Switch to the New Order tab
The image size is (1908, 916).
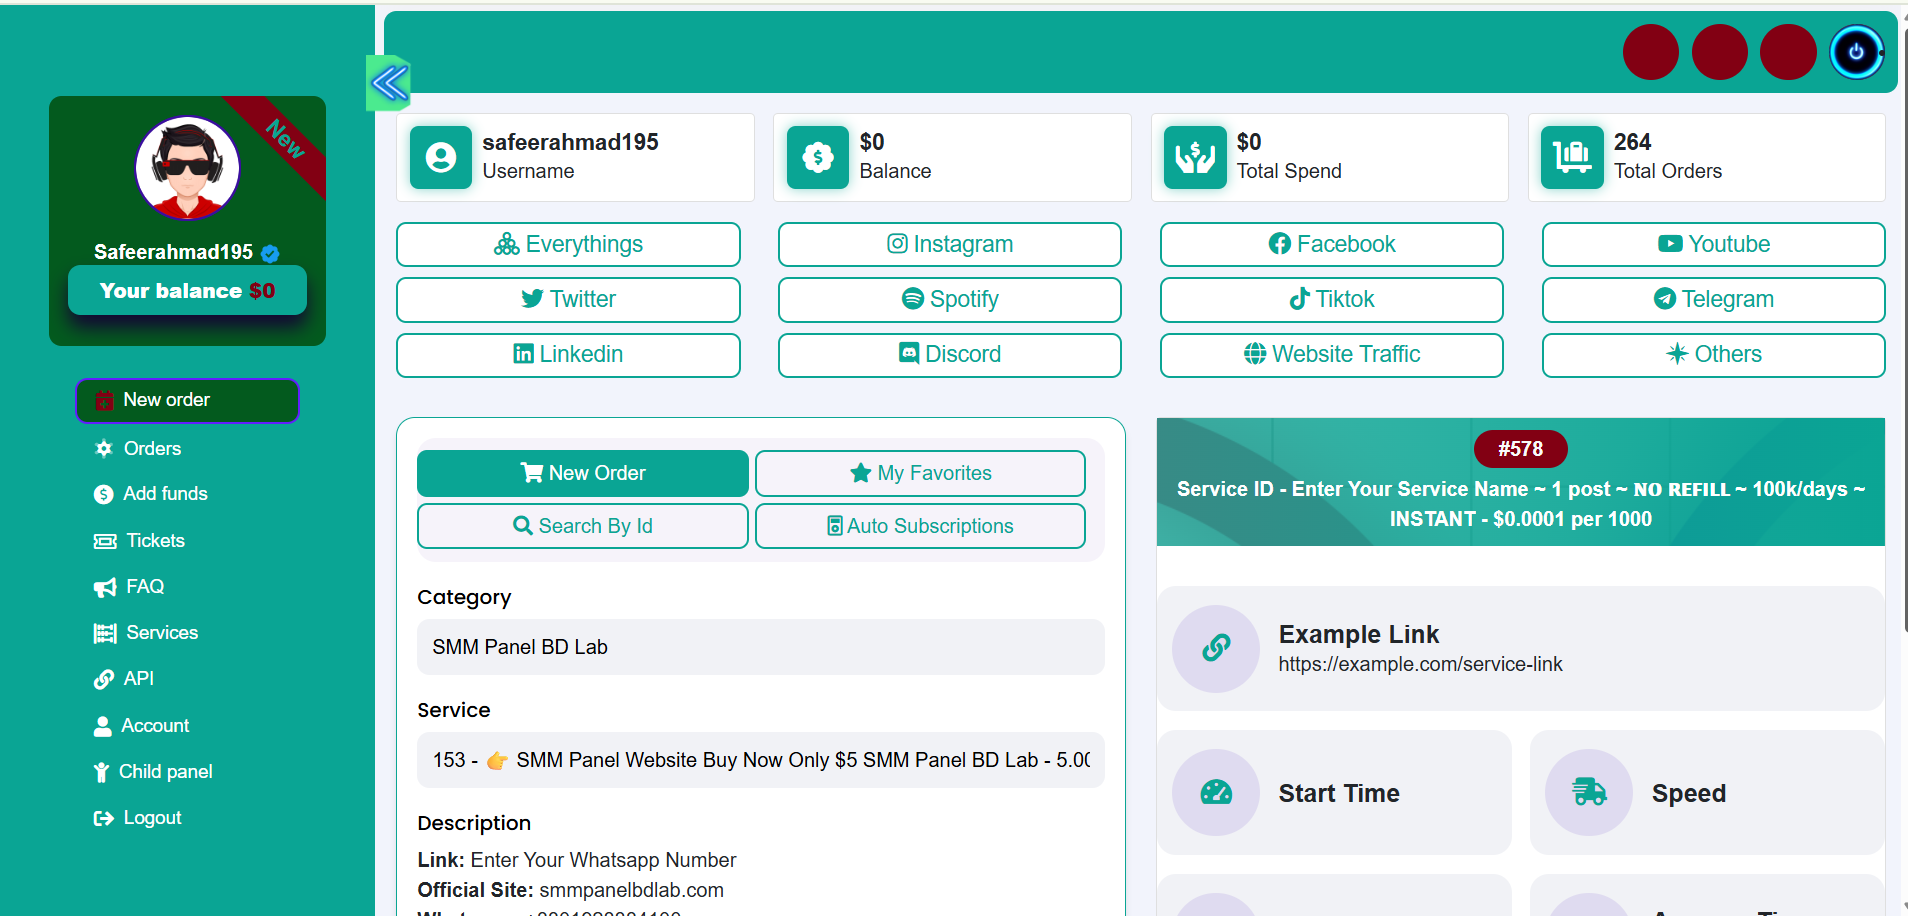point(583,473)
